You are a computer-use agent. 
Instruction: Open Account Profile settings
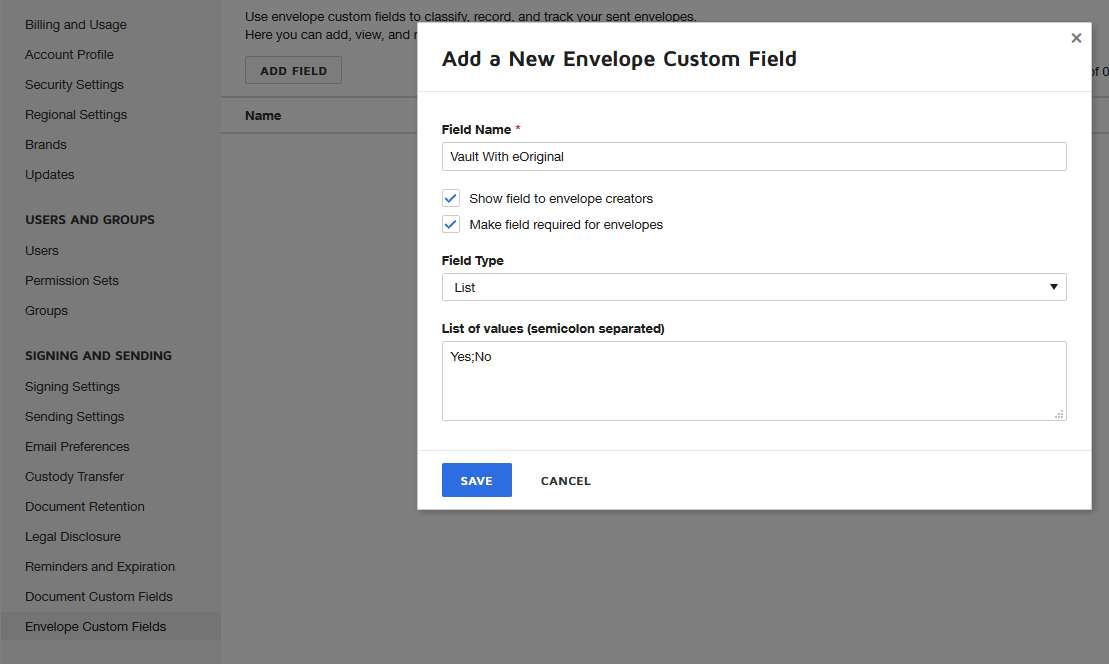[x=69, y=54]
